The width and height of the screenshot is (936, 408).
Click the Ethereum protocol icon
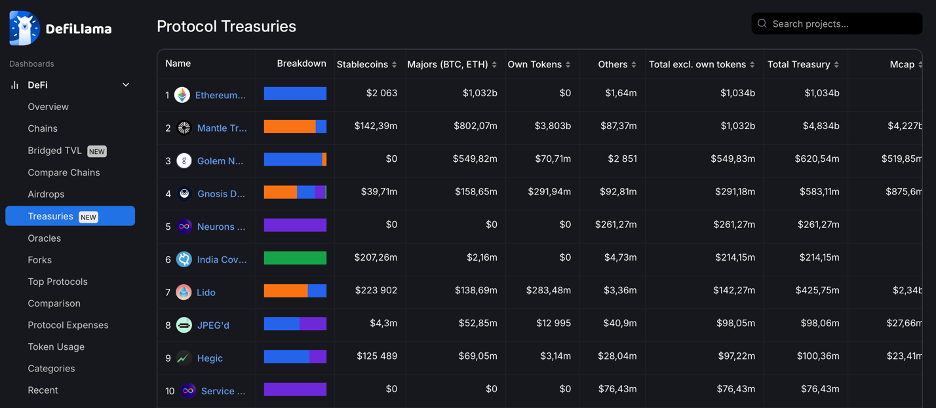click(182, 95)
